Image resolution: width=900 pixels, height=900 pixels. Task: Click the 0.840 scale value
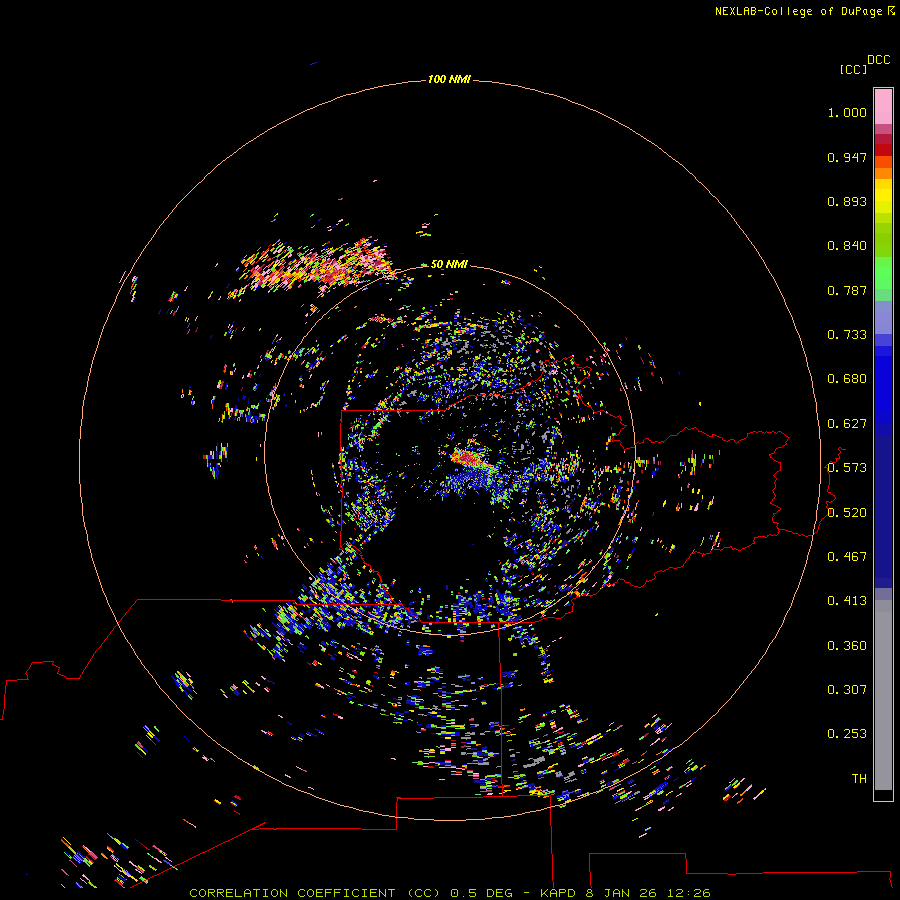click(847, 246)
